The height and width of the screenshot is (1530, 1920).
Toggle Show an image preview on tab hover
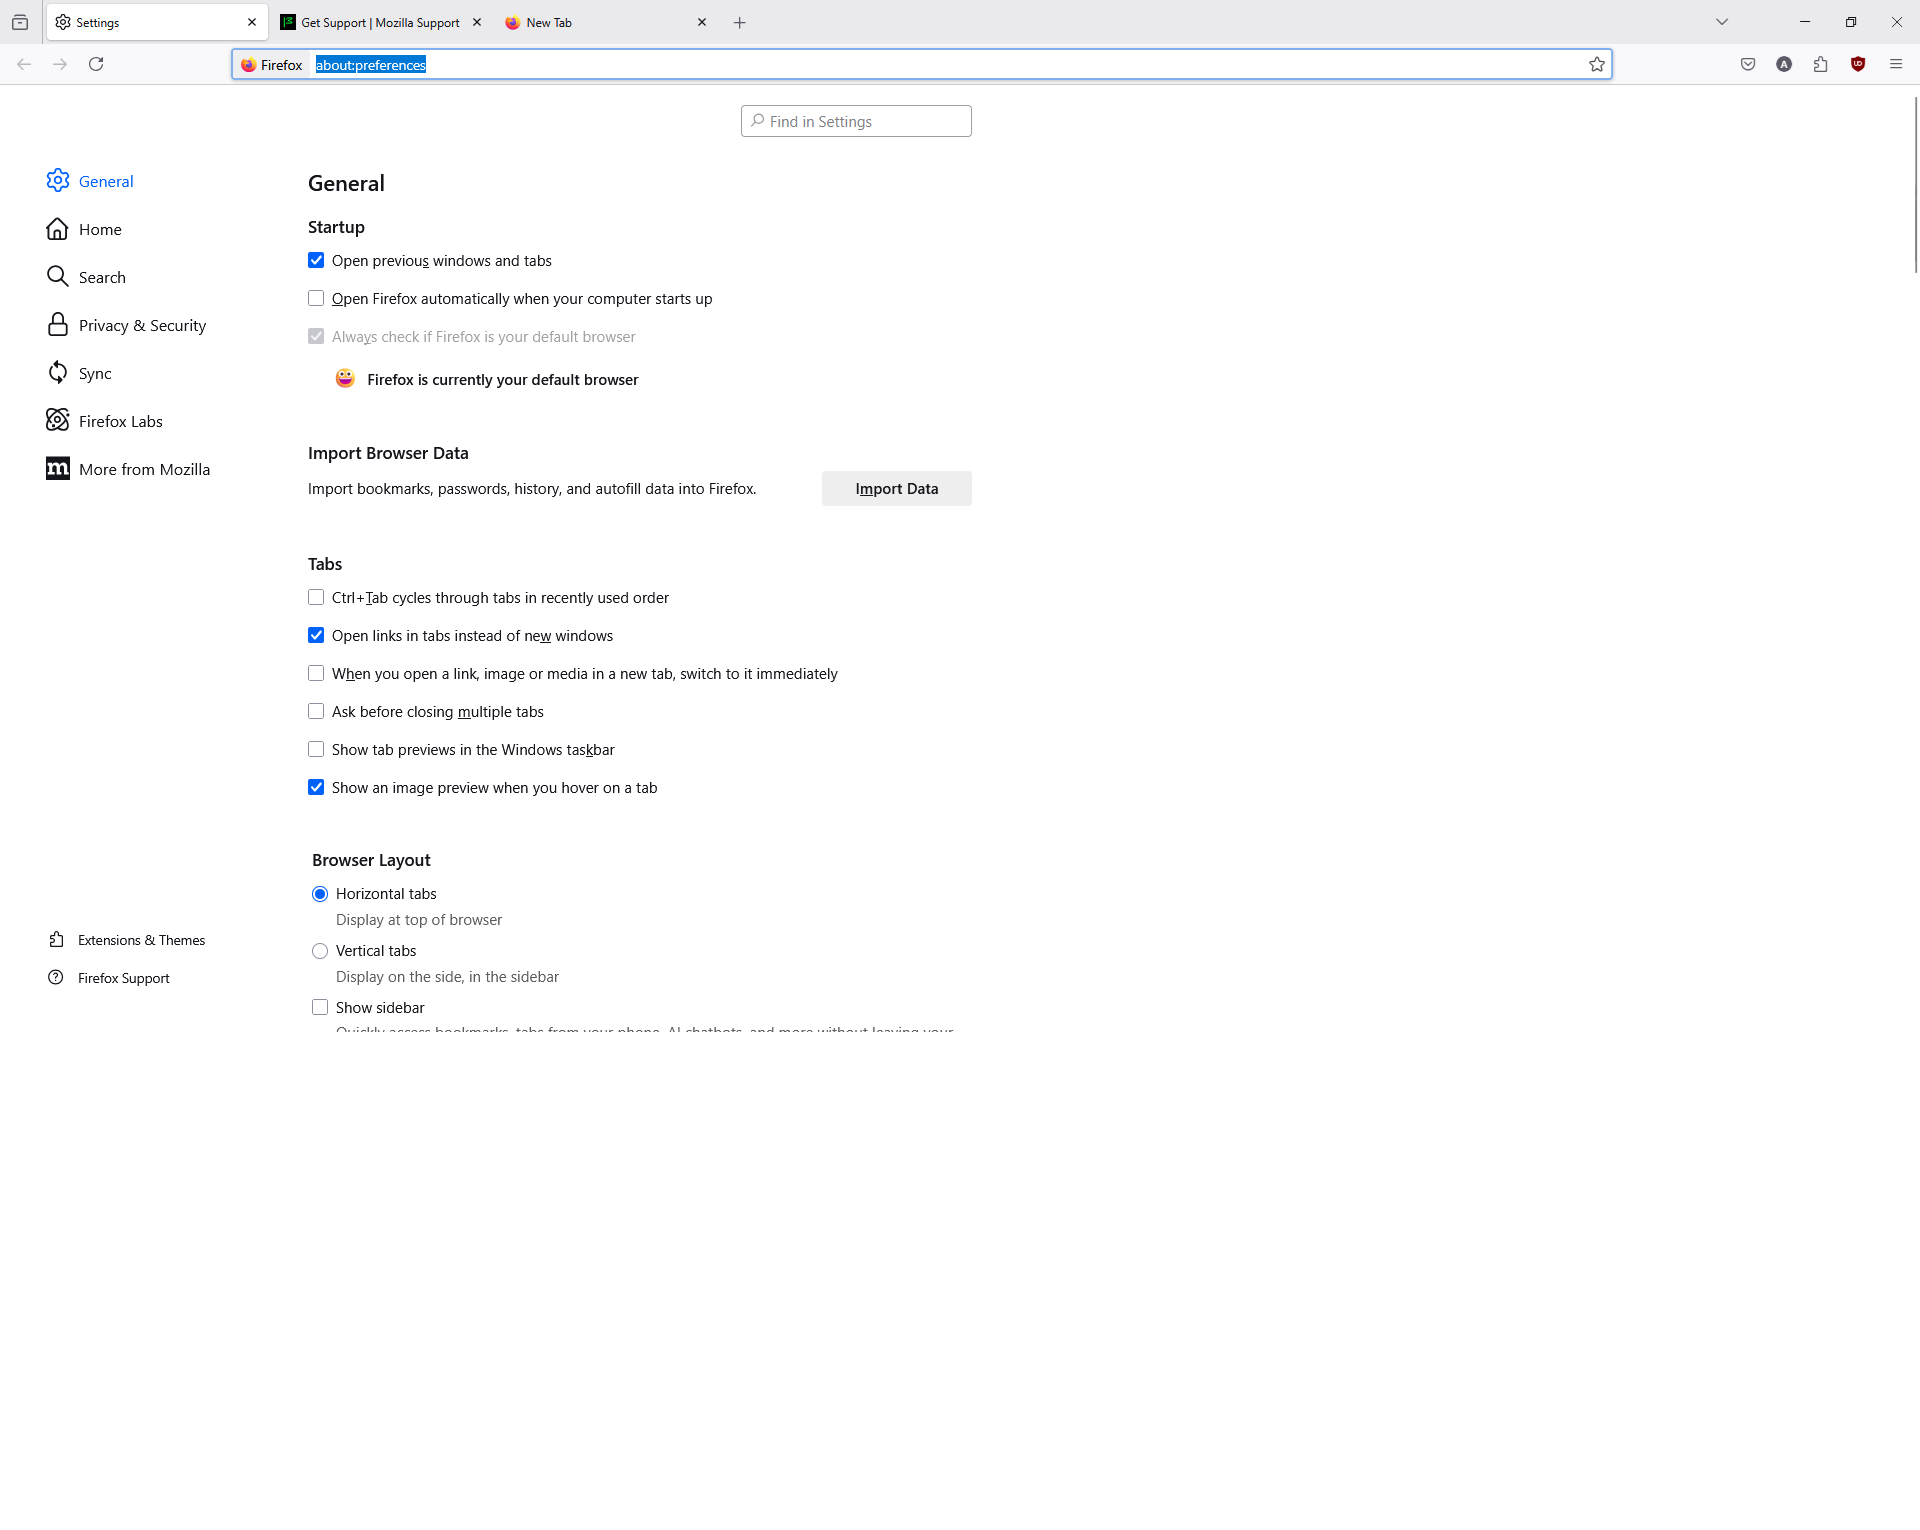click(316, 787)
